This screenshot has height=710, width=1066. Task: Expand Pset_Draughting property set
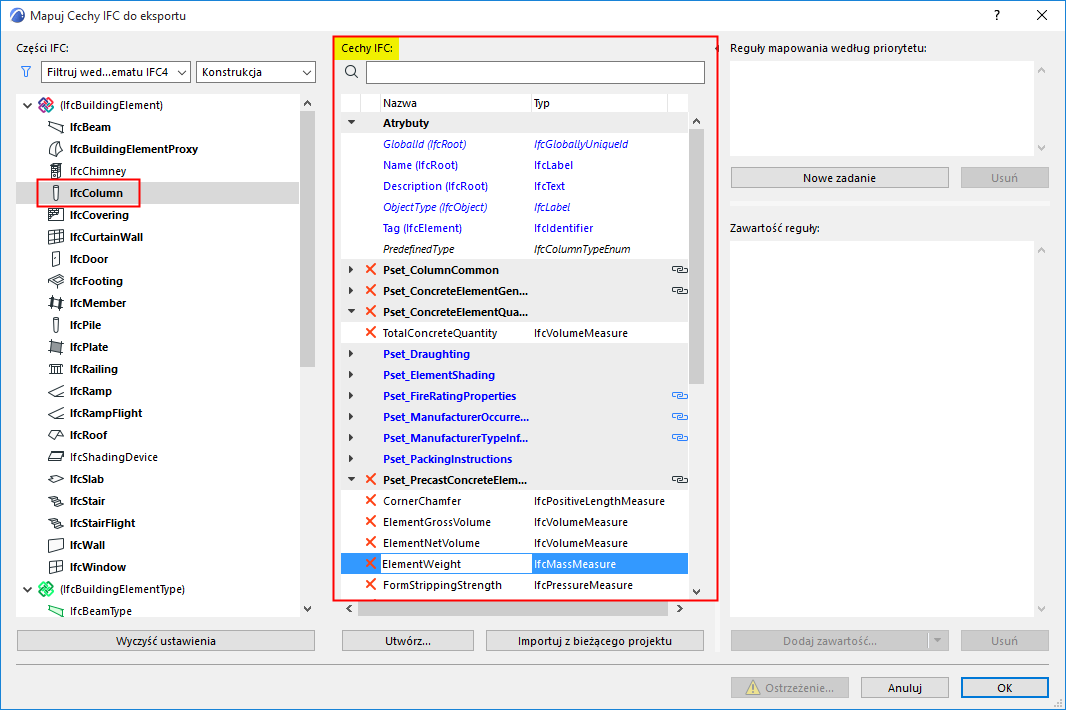(x=351, y=354)
